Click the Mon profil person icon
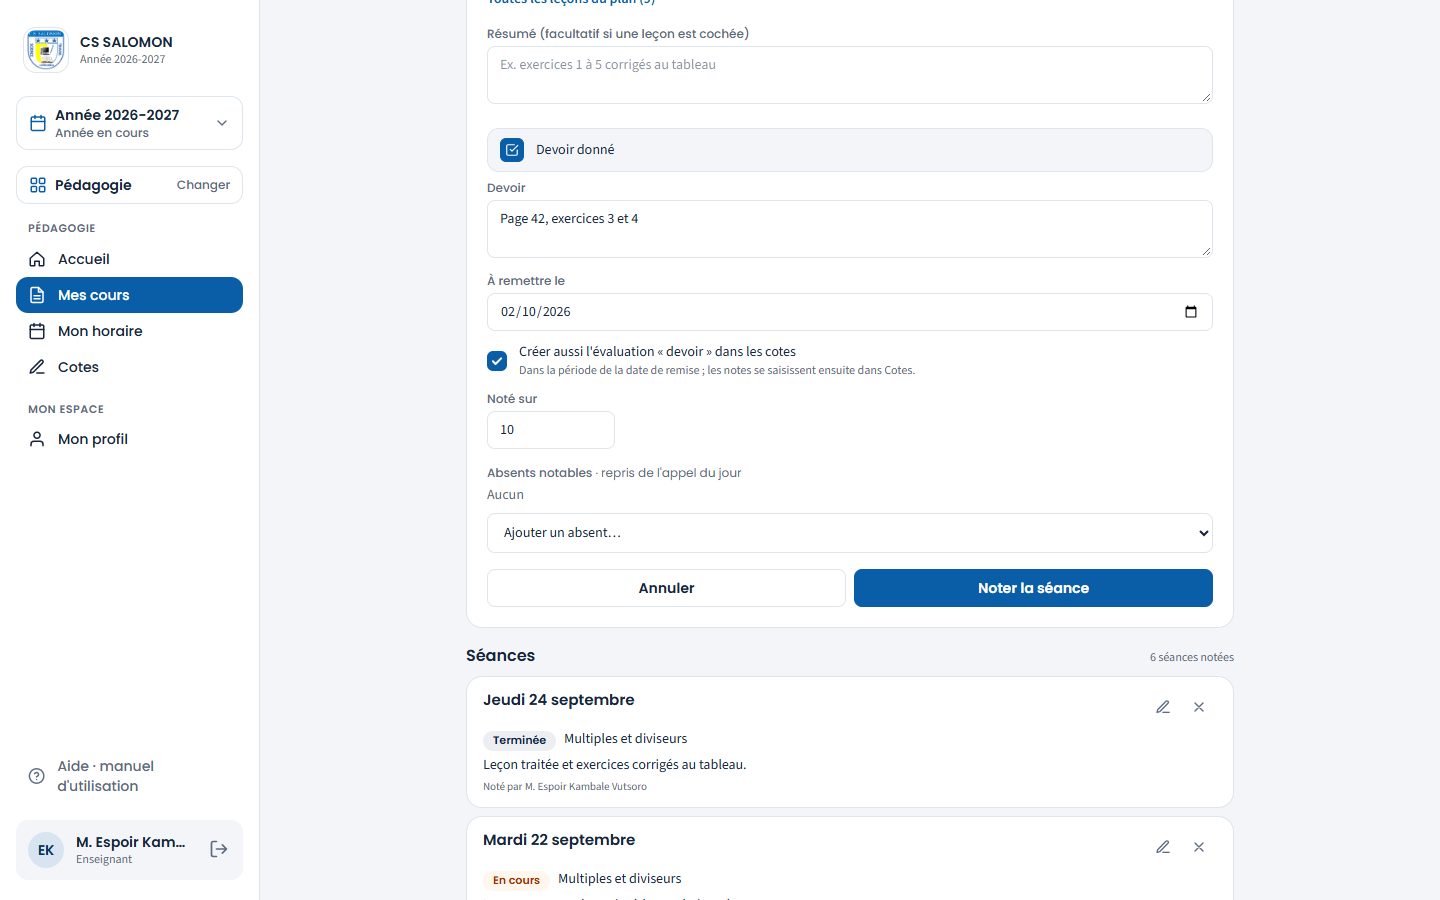This screenshot has height=900, width=1440. pos(37,439)
